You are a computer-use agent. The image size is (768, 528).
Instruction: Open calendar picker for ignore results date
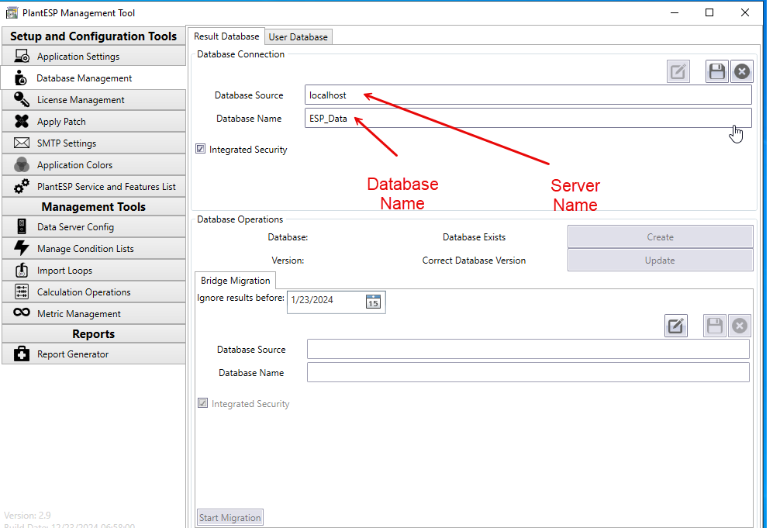(373, 302)
